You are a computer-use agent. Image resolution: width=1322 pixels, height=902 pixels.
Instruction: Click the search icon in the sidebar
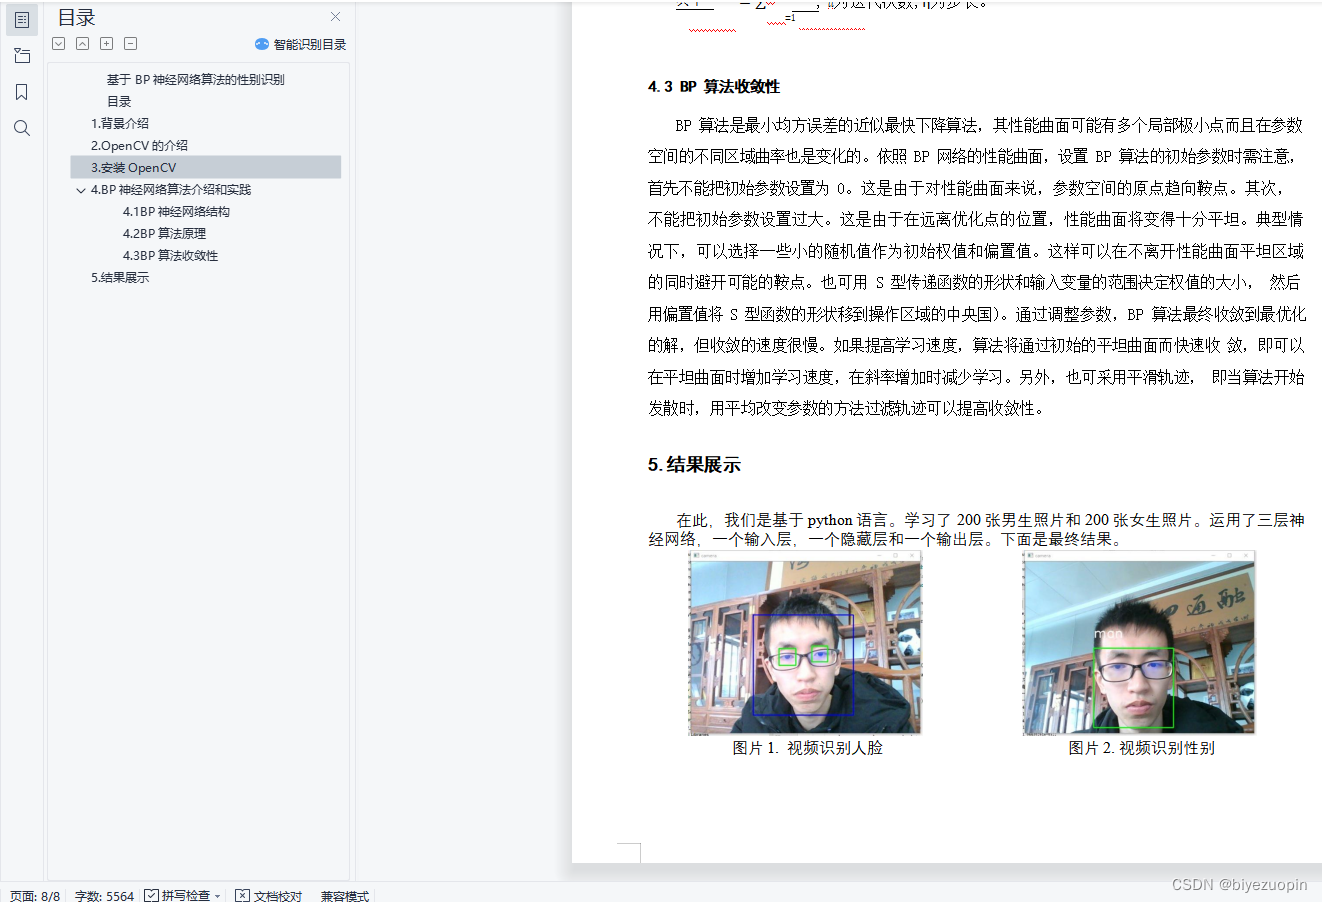pyautogui.click(x=21, y=127)
